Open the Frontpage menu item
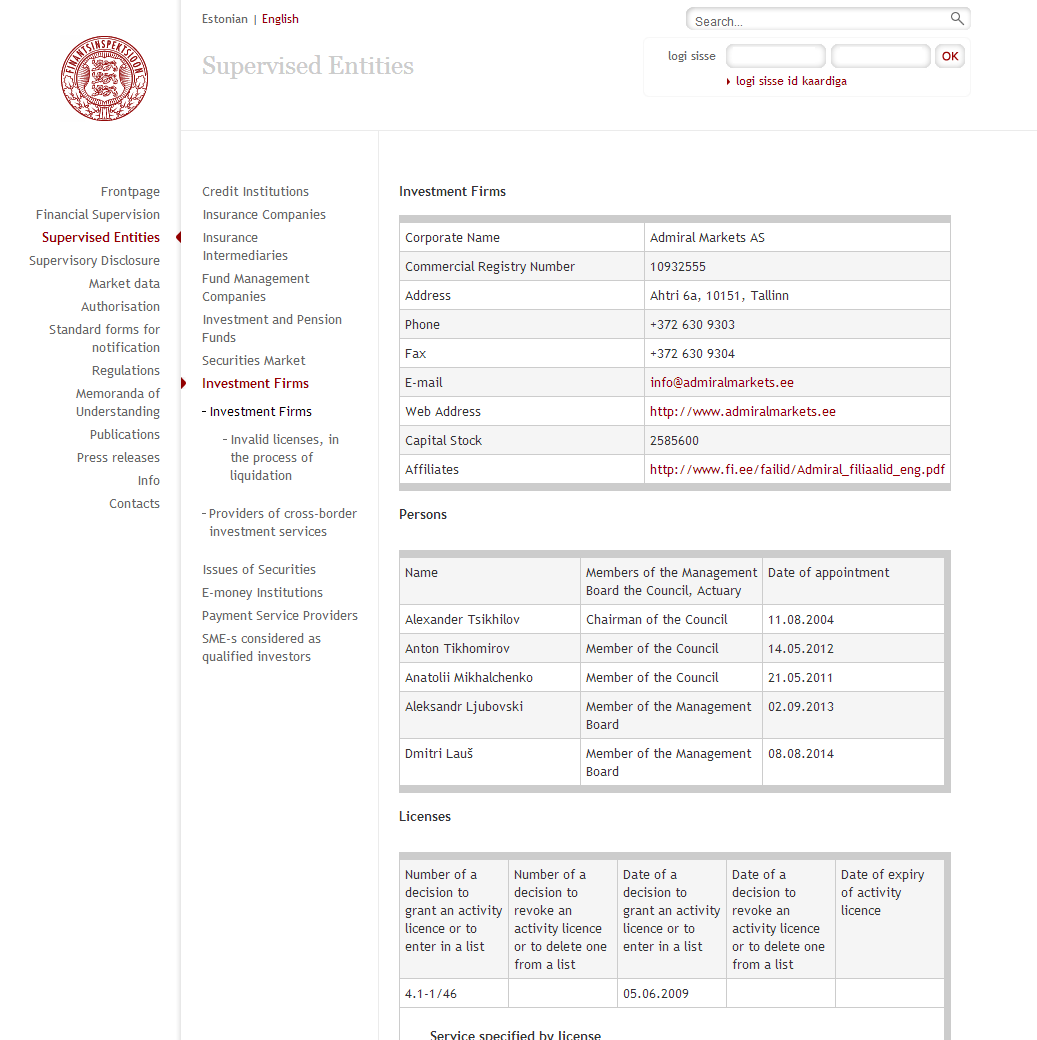Screen dimensions: 1037x1040 click(x=130, y=192)
